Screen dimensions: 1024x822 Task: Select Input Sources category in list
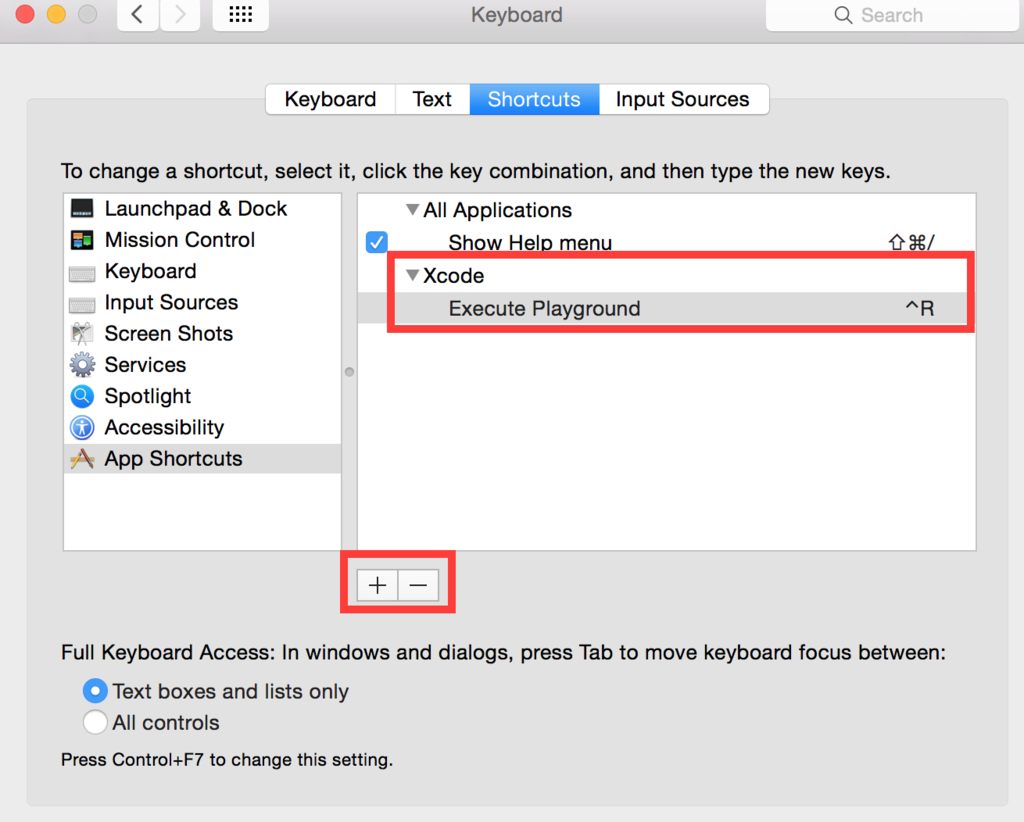coord(202,302)
